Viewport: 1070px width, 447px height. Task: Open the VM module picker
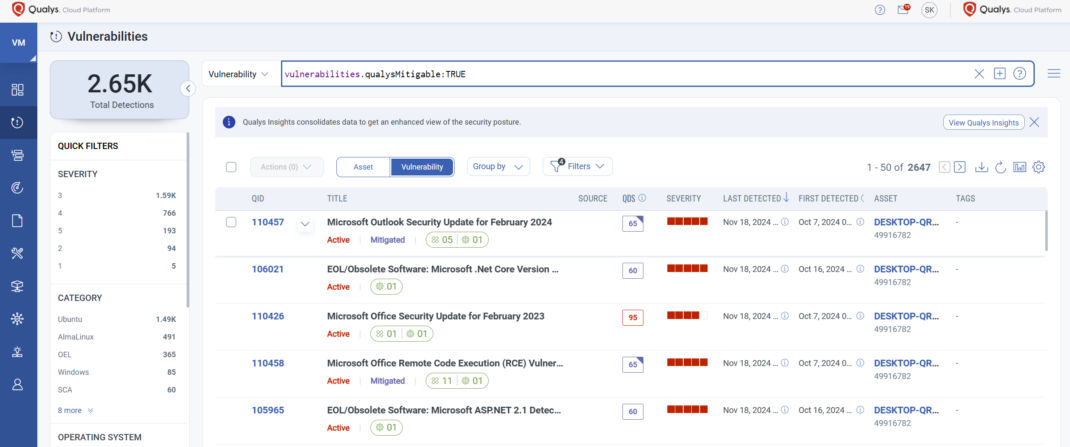coord(18,43)
